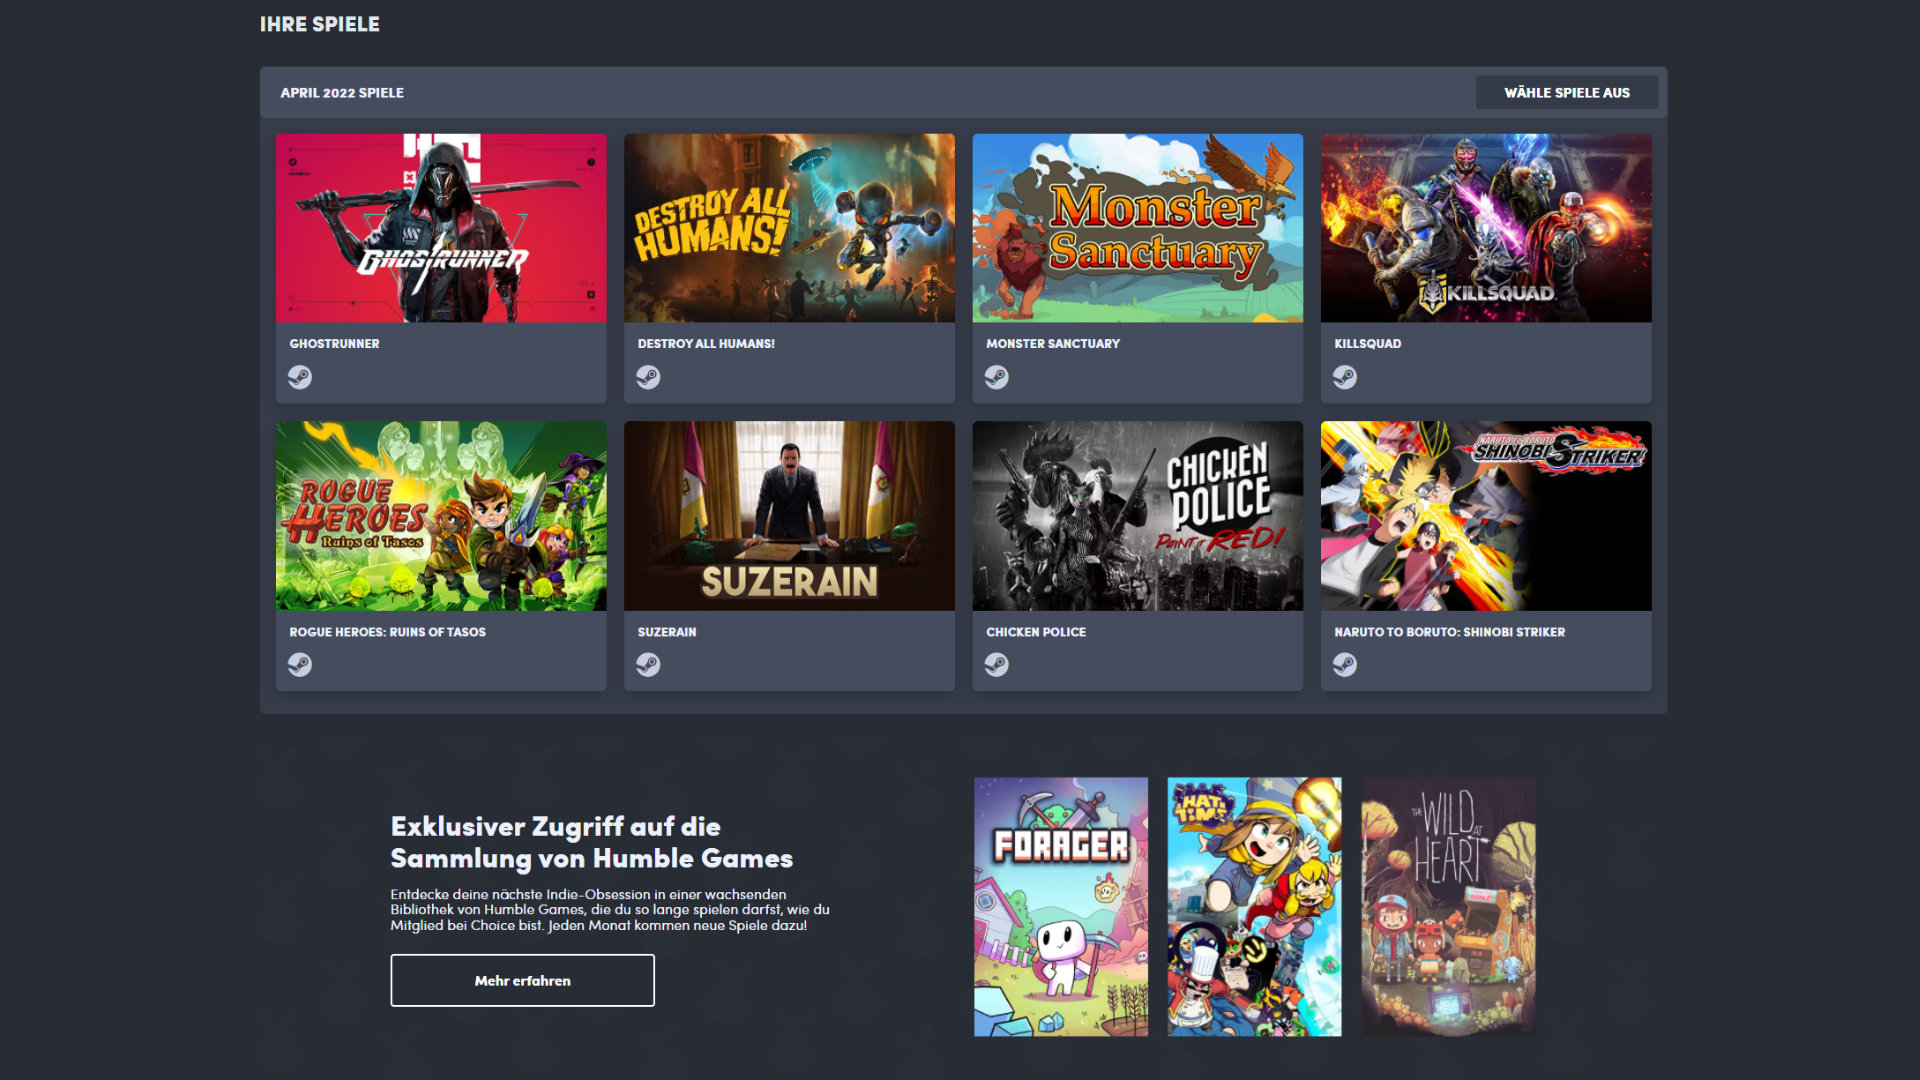This screenshot has width=1920, height=1080.
Task: Select the A Hat in Time box art
Action: (x=1254, y=907)
